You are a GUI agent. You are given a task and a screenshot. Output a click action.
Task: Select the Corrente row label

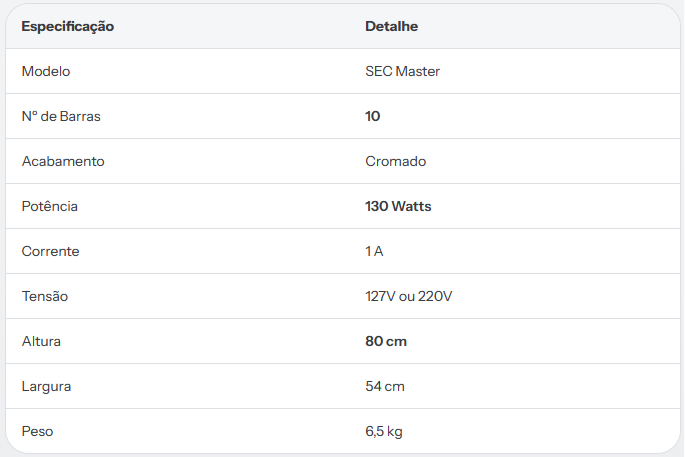pos(50,251)
